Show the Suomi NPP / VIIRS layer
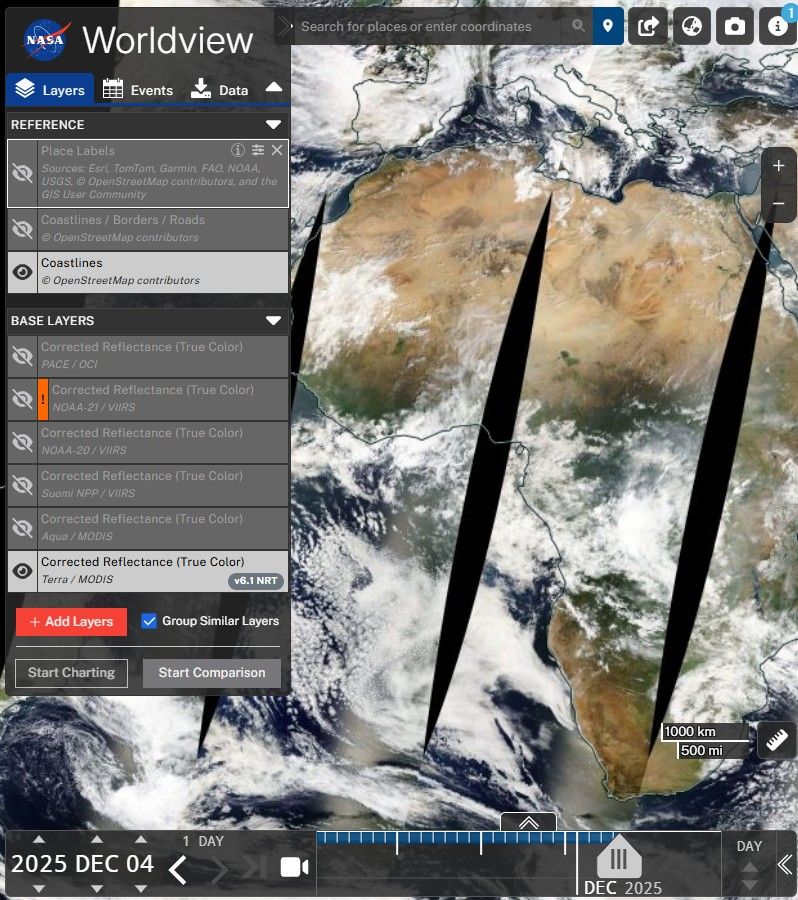The image size is (798, 900). (x=22, y=485)
